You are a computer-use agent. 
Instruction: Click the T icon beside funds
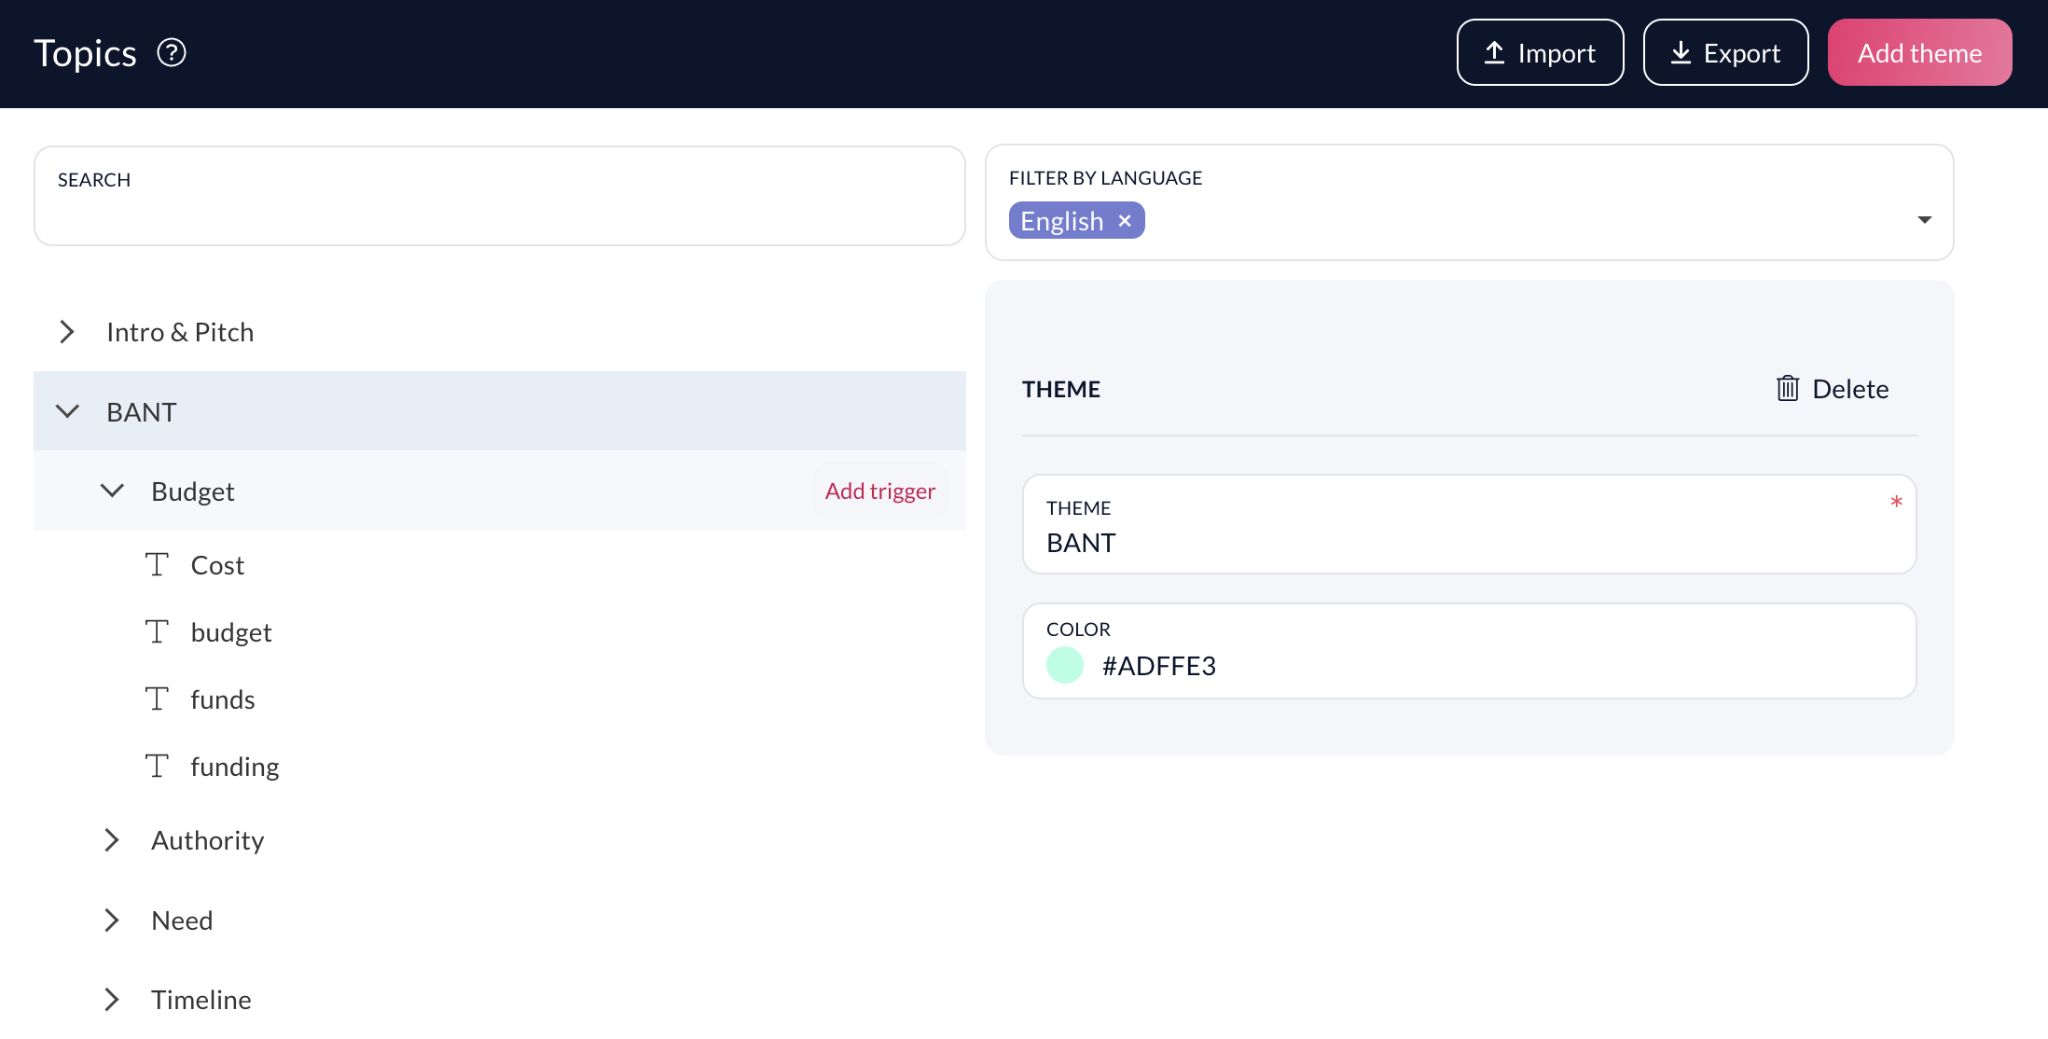tap(157, 699)
